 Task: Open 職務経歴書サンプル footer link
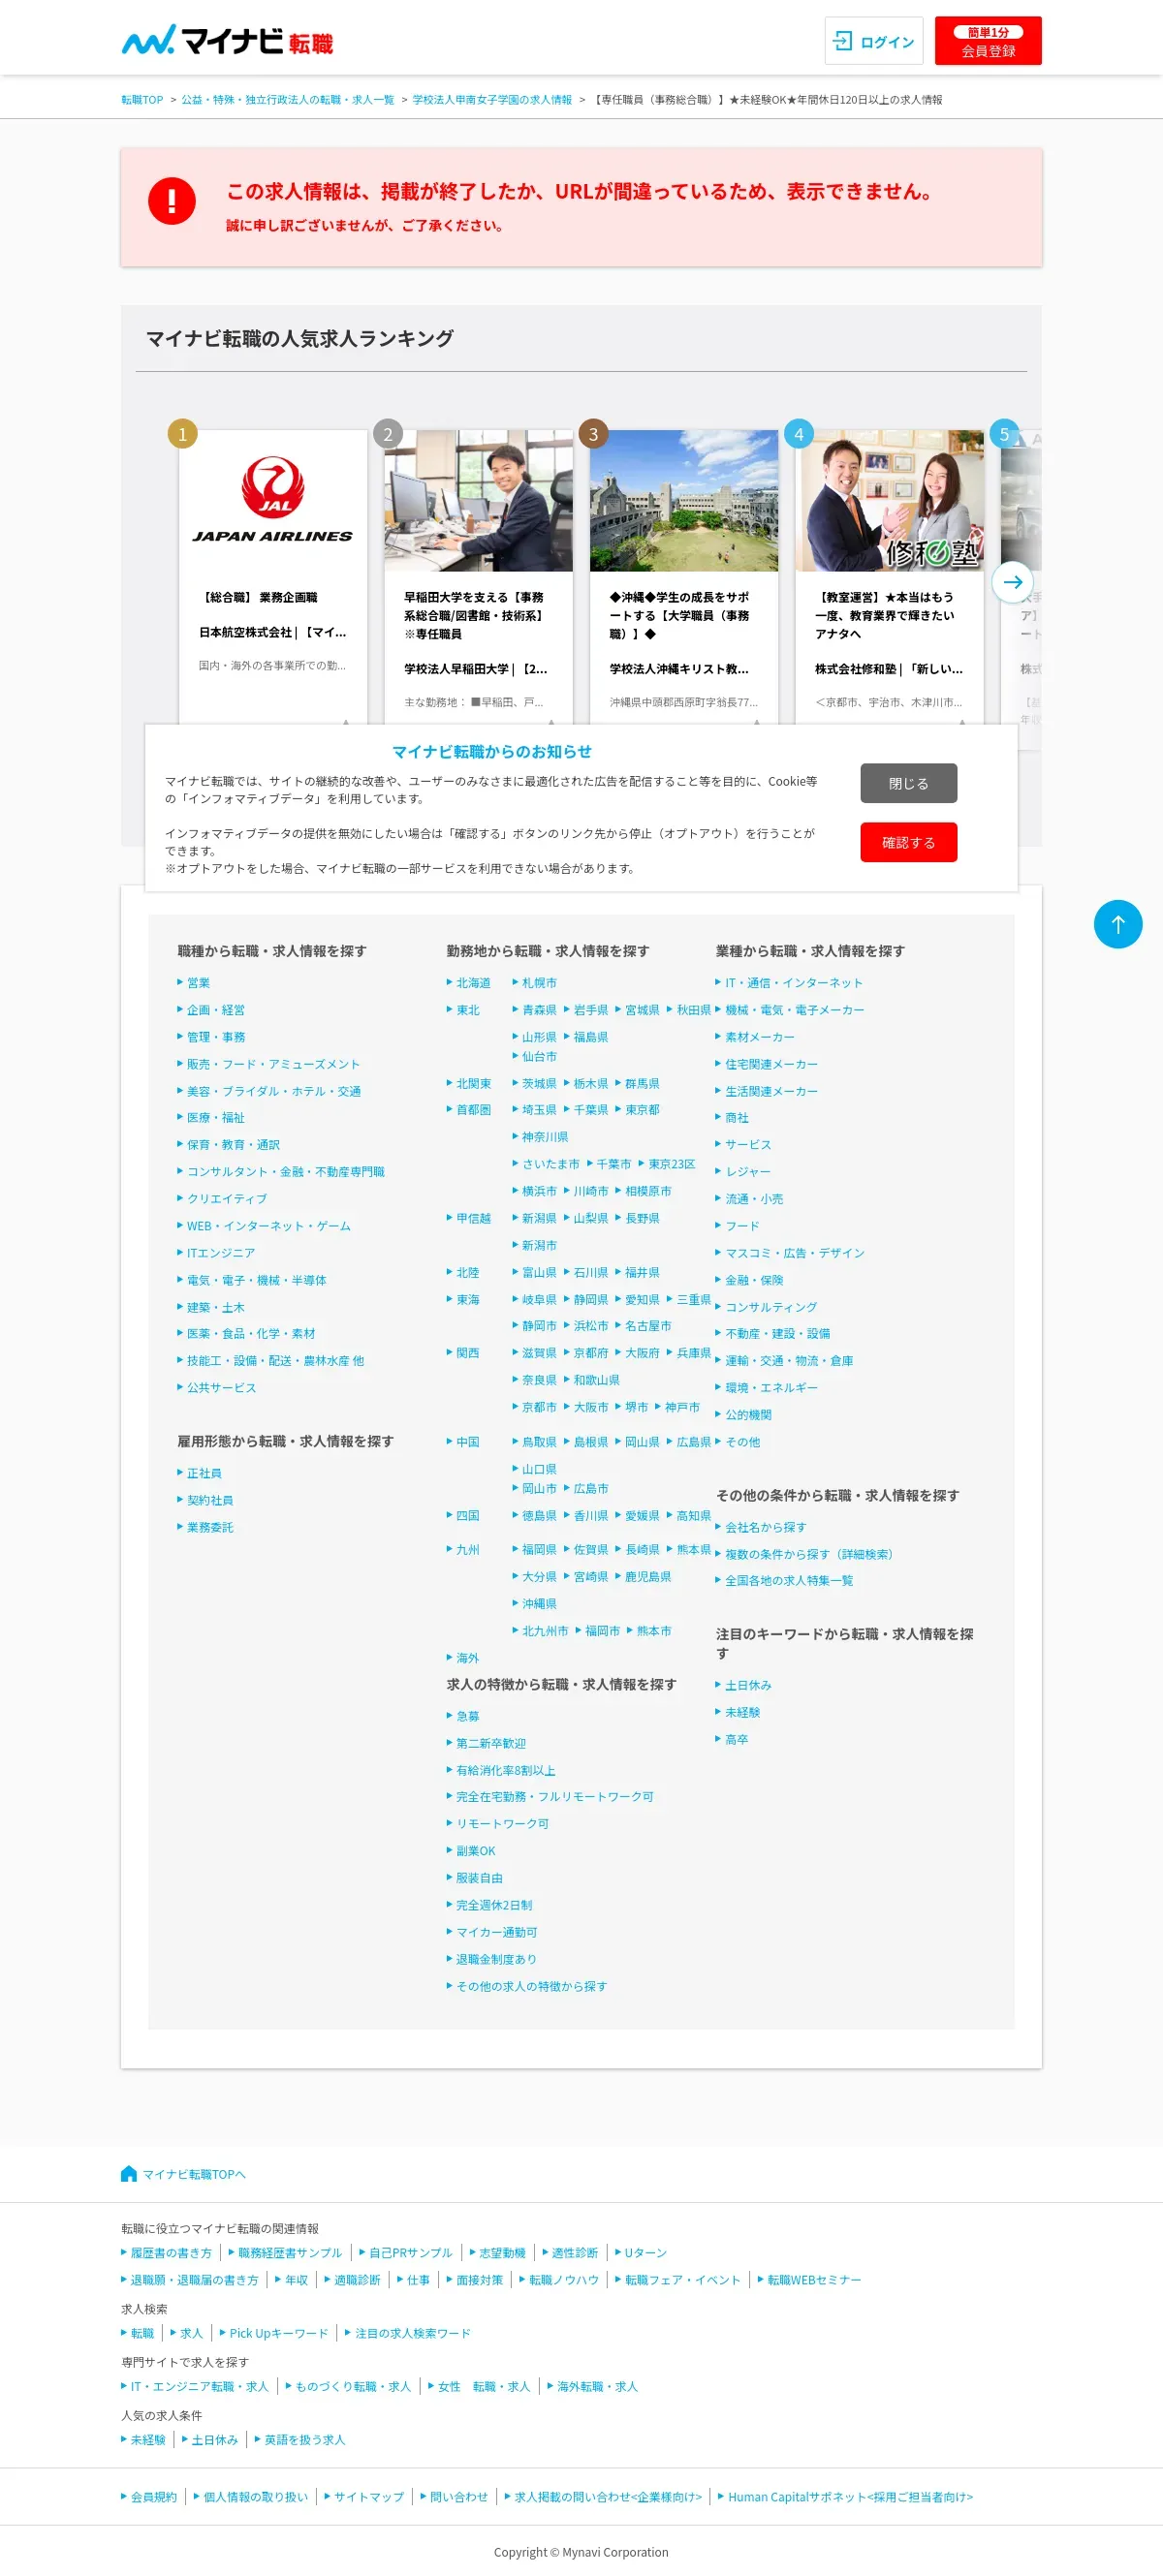tap(290, 2253)
